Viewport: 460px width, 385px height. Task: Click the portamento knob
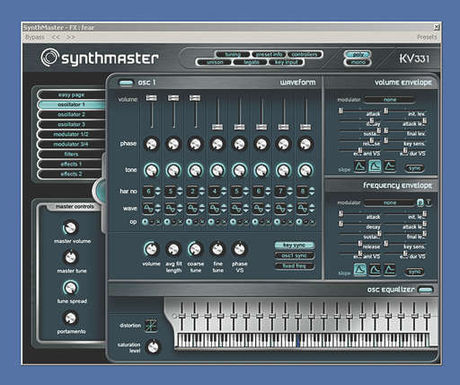point(70,318)
